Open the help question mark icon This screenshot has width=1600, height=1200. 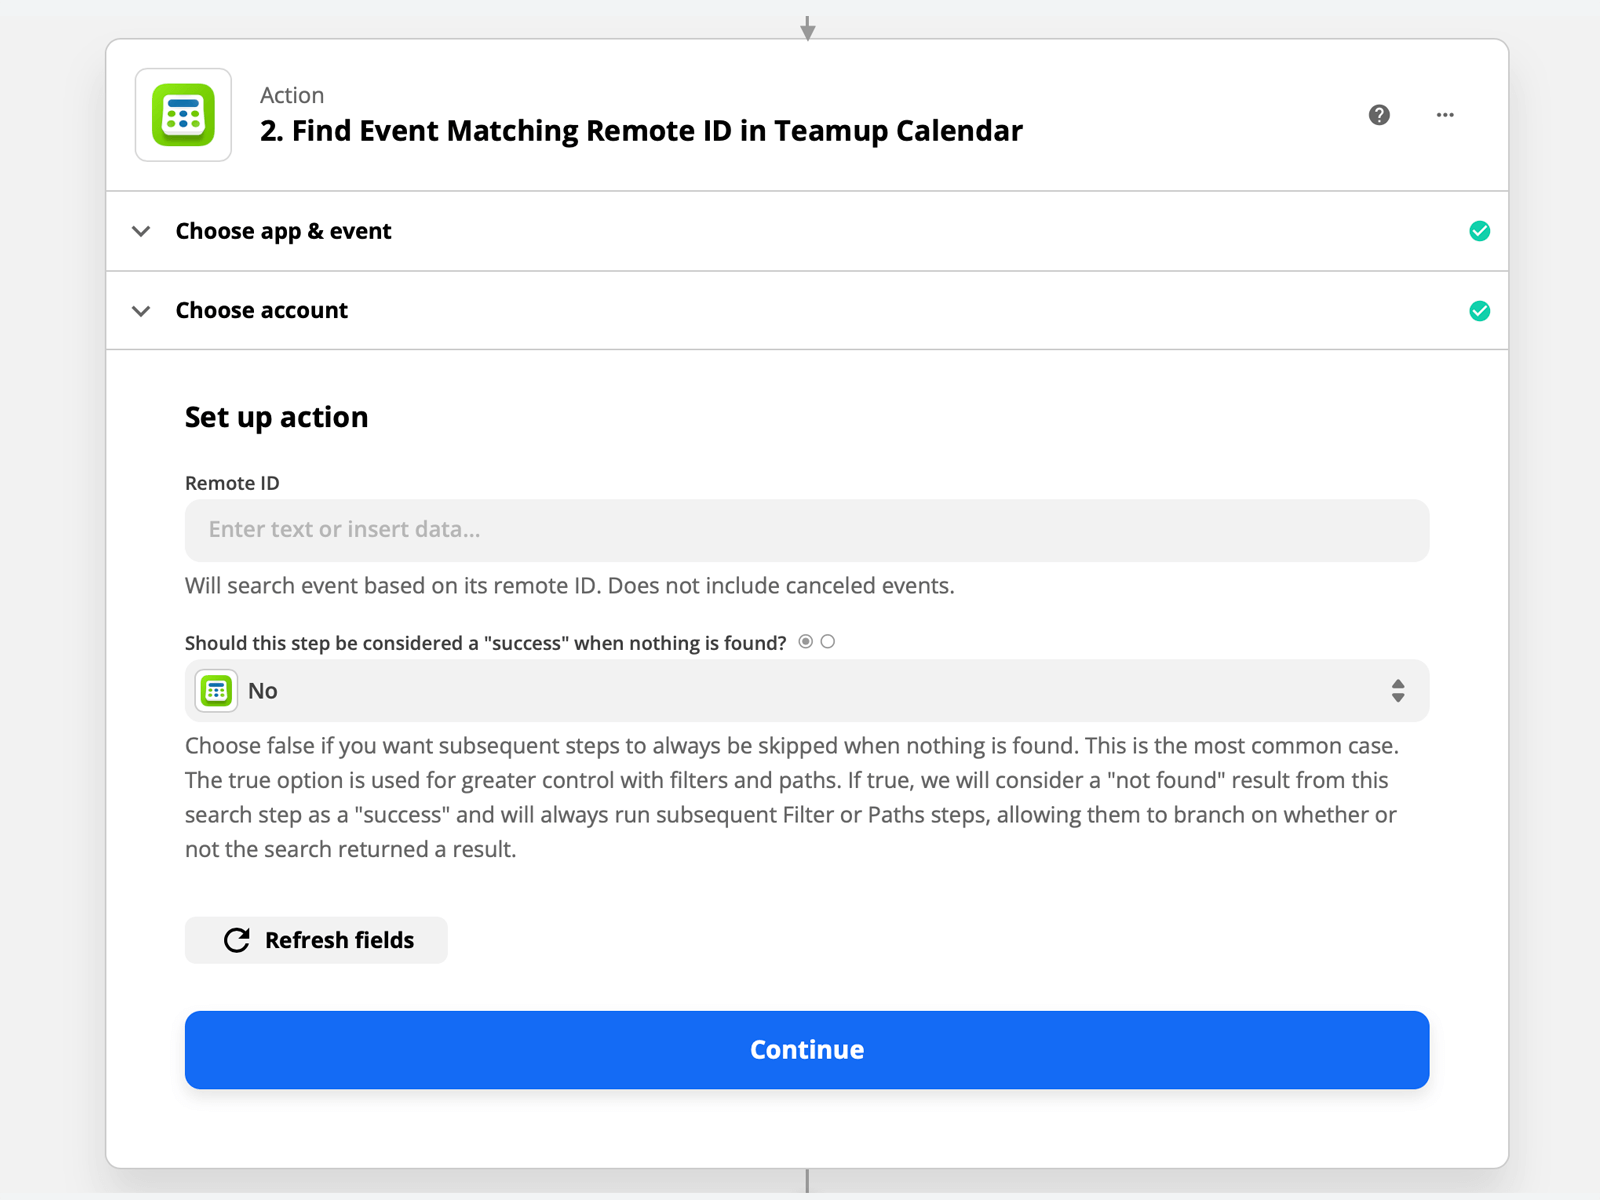[x=1379, y=115]
